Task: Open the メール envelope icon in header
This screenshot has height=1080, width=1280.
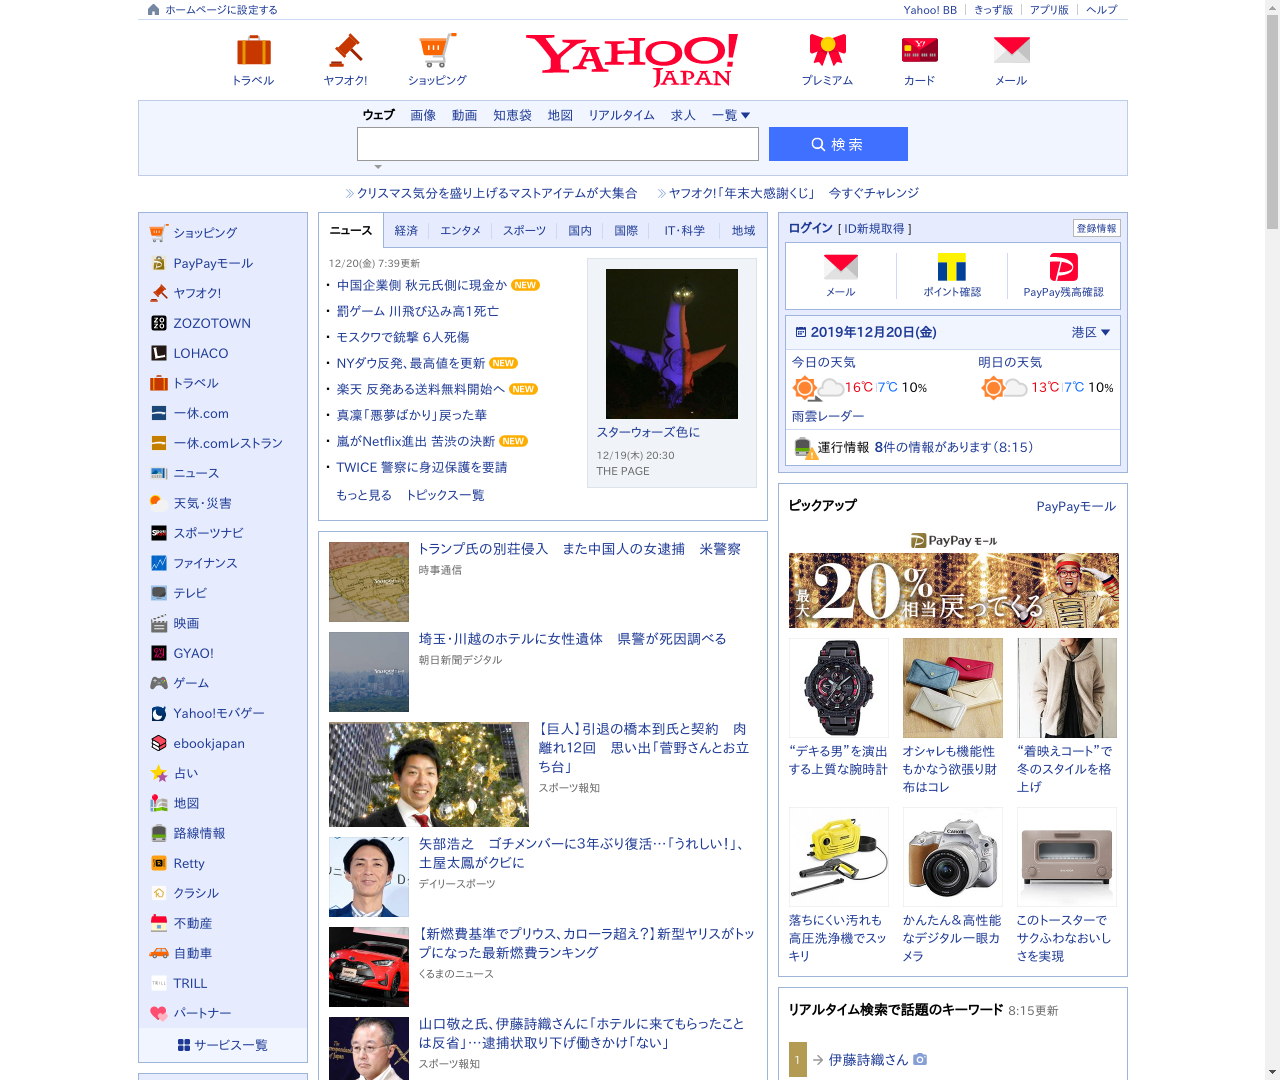Action: click(x=1011, y=50)
